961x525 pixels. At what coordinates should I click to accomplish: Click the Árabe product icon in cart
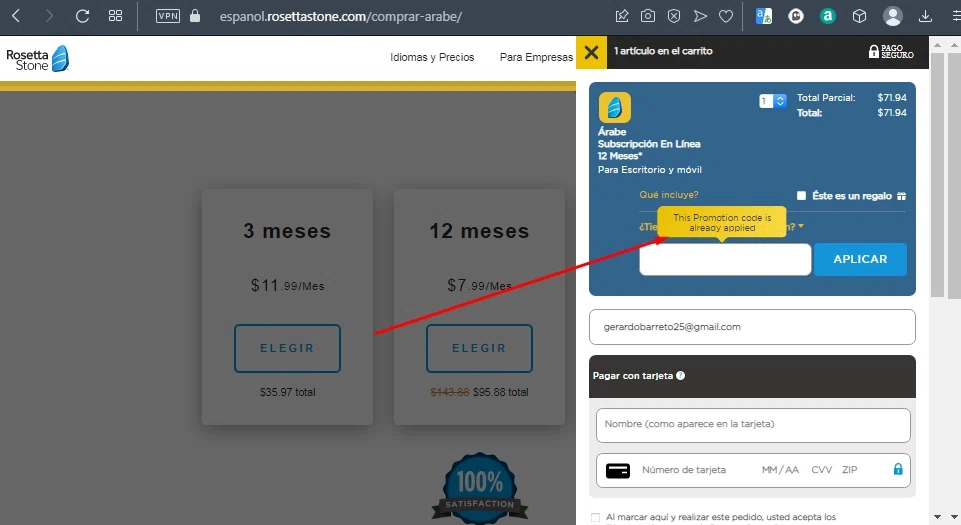point(615,108)
